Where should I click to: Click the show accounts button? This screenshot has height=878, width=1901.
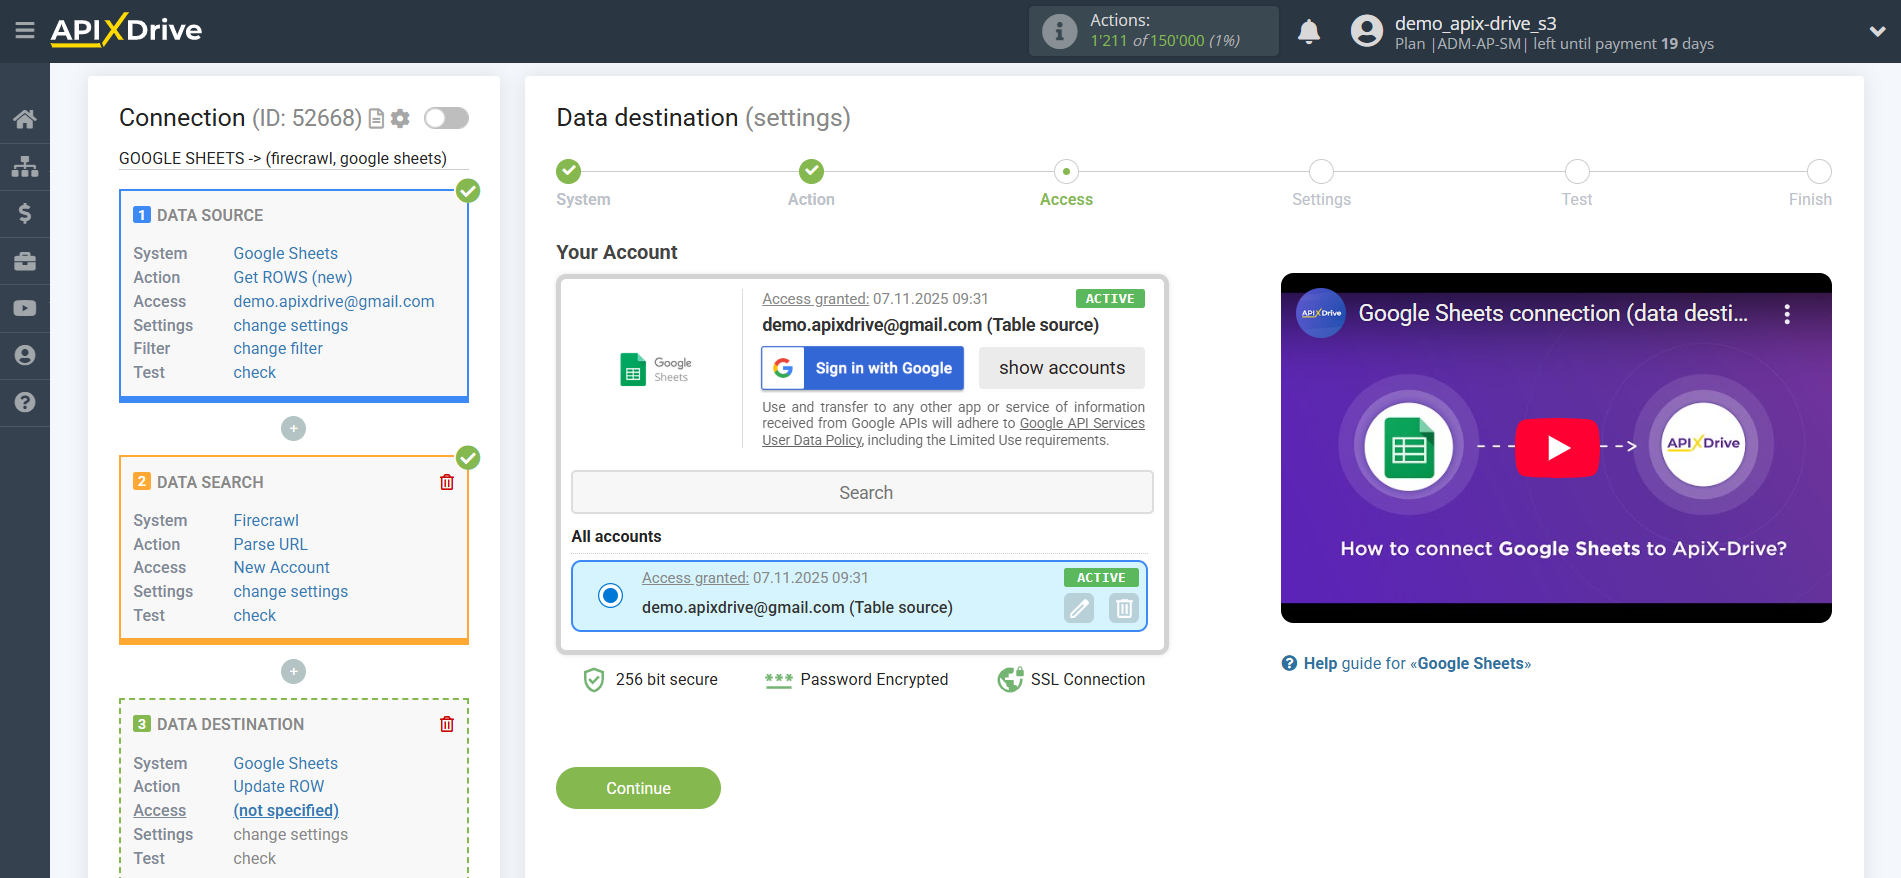point(1062,368)
